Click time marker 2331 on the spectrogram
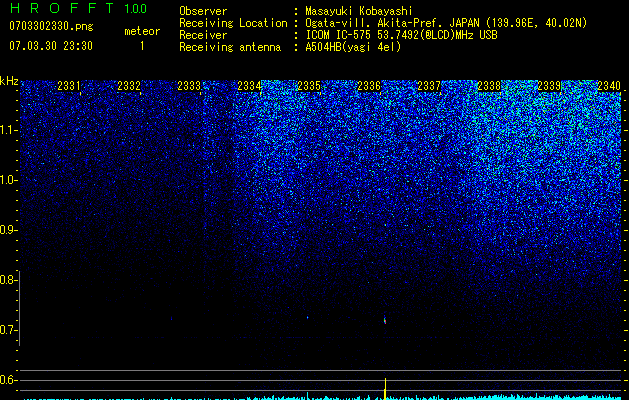The width and height of the screenshot is (629, 400). pos(69,86)
